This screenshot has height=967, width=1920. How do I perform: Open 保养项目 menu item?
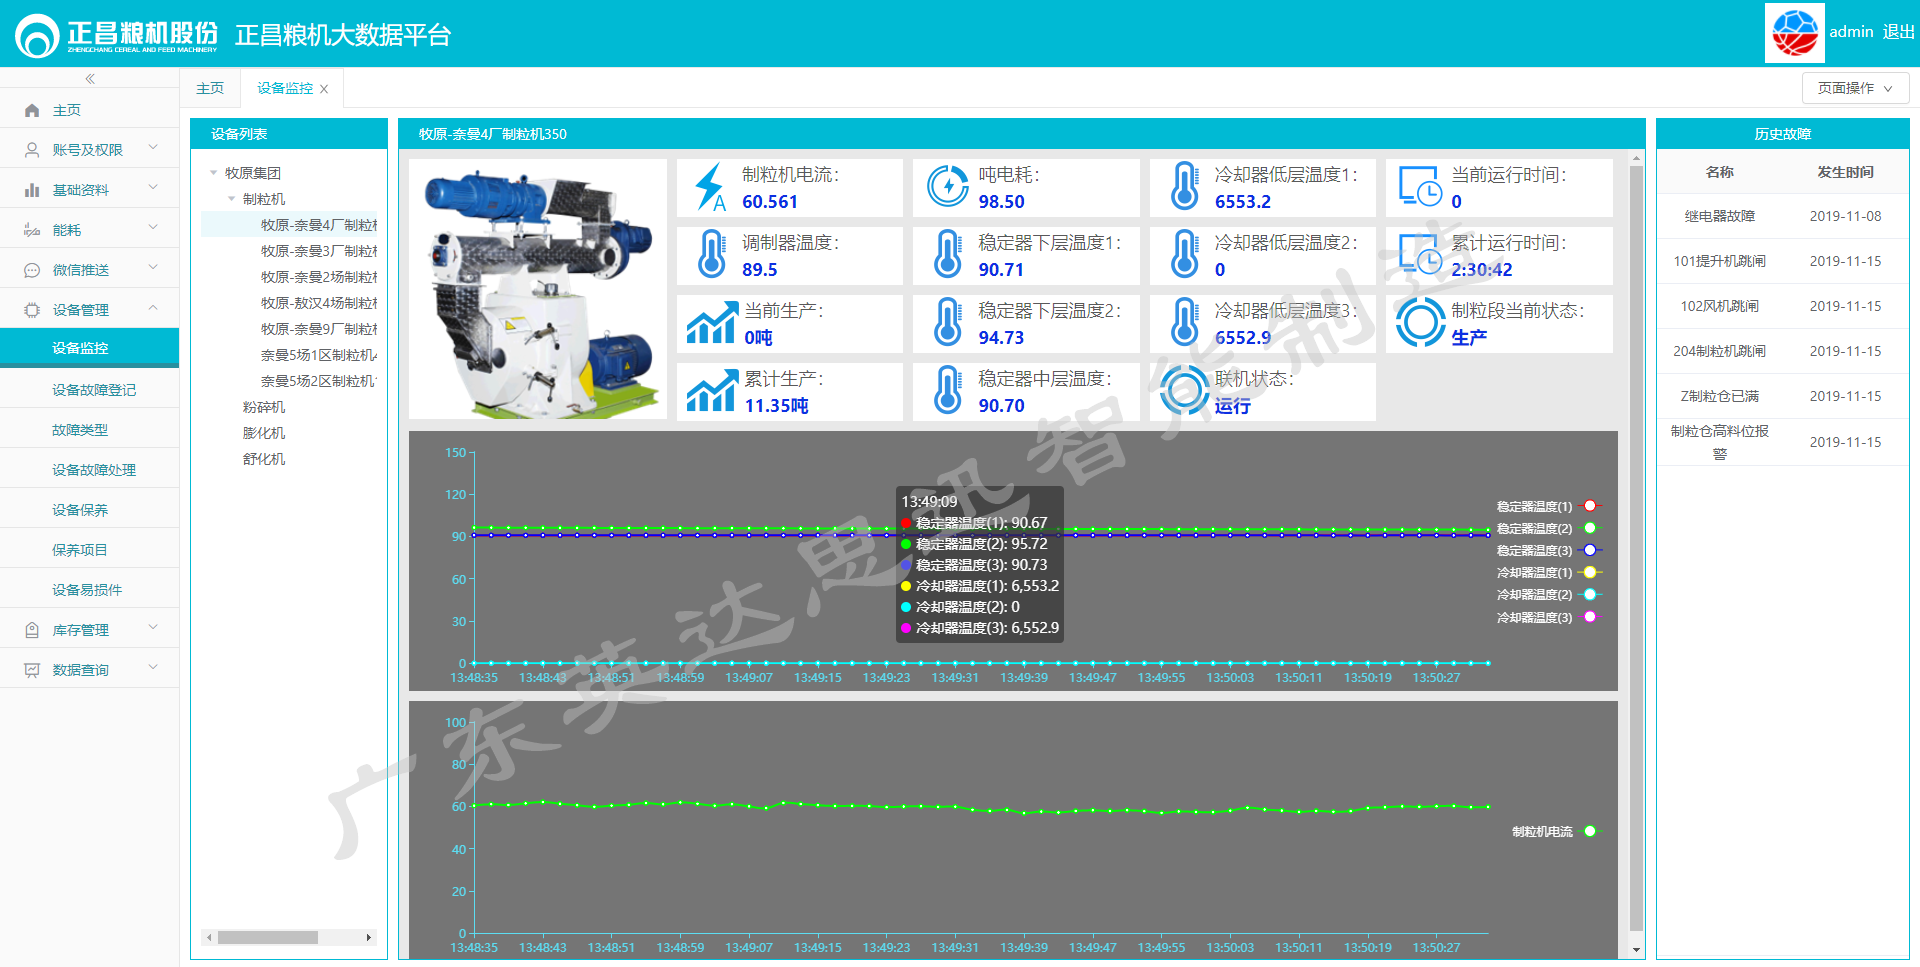click(90, 550)
